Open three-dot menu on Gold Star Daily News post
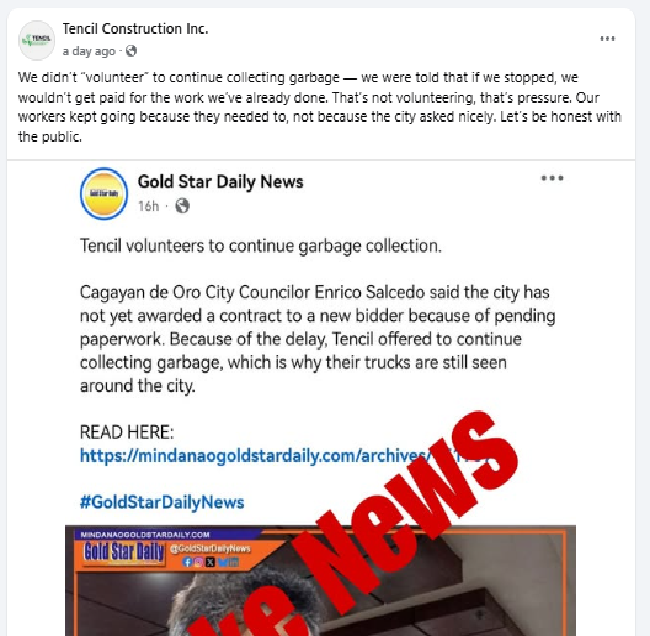This screenshot has width=650, height=636. [552, 178]
